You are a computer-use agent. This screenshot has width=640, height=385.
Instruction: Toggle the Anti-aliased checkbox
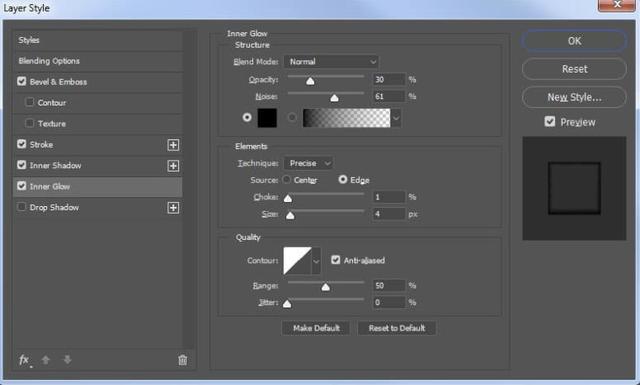(x=336, y=260)
